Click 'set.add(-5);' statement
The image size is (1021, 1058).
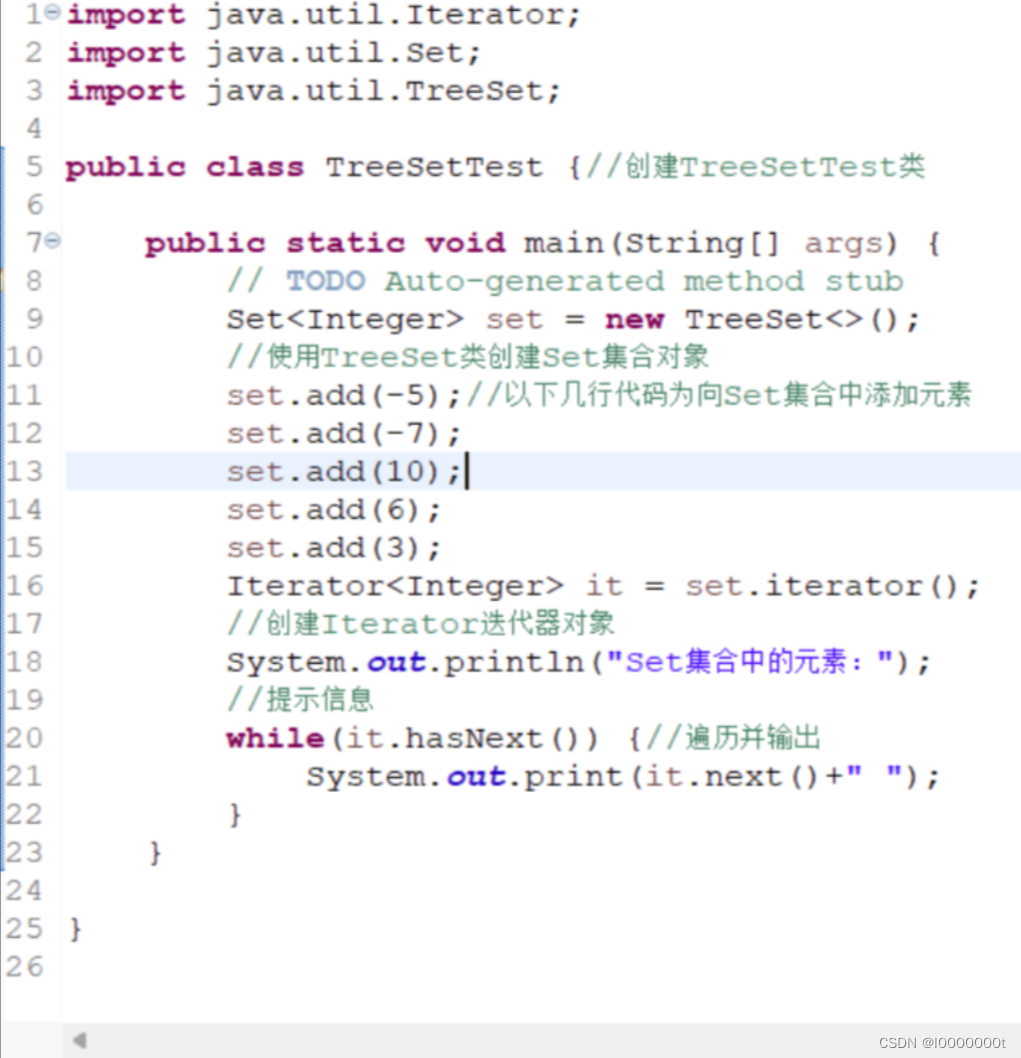[x=343, y=395]
